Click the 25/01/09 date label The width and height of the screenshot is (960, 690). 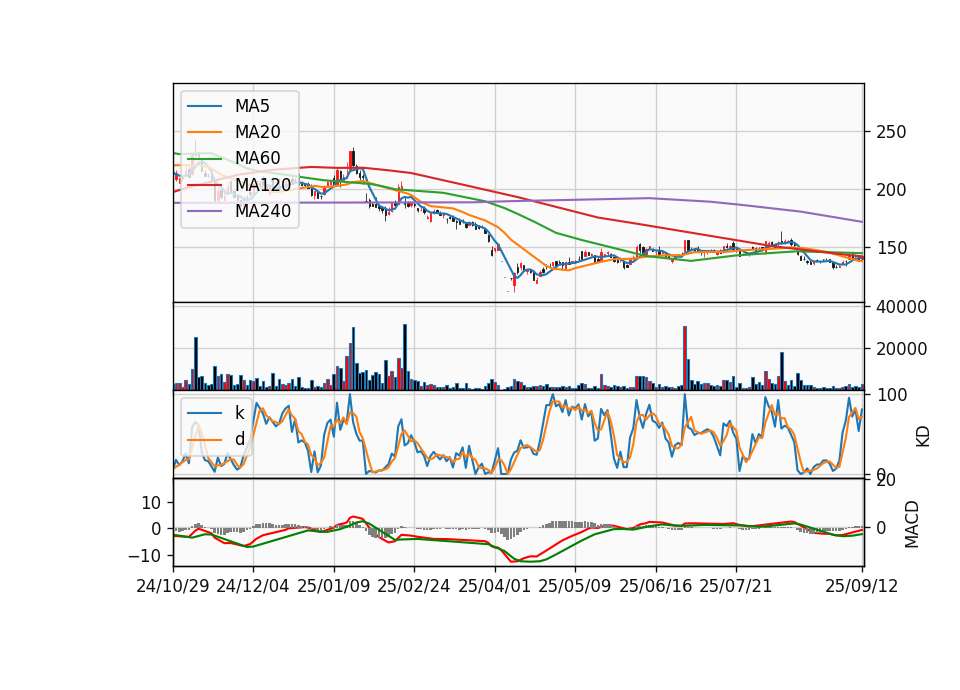pyautogui.click(x=334, y=586)
